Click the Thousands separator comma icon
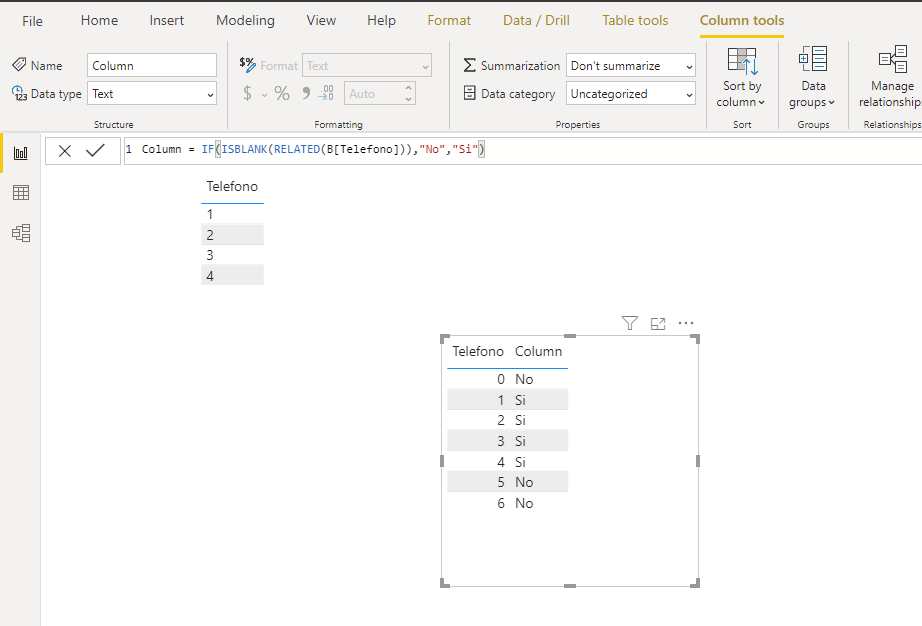922x626 pixels. coord(306,93)
